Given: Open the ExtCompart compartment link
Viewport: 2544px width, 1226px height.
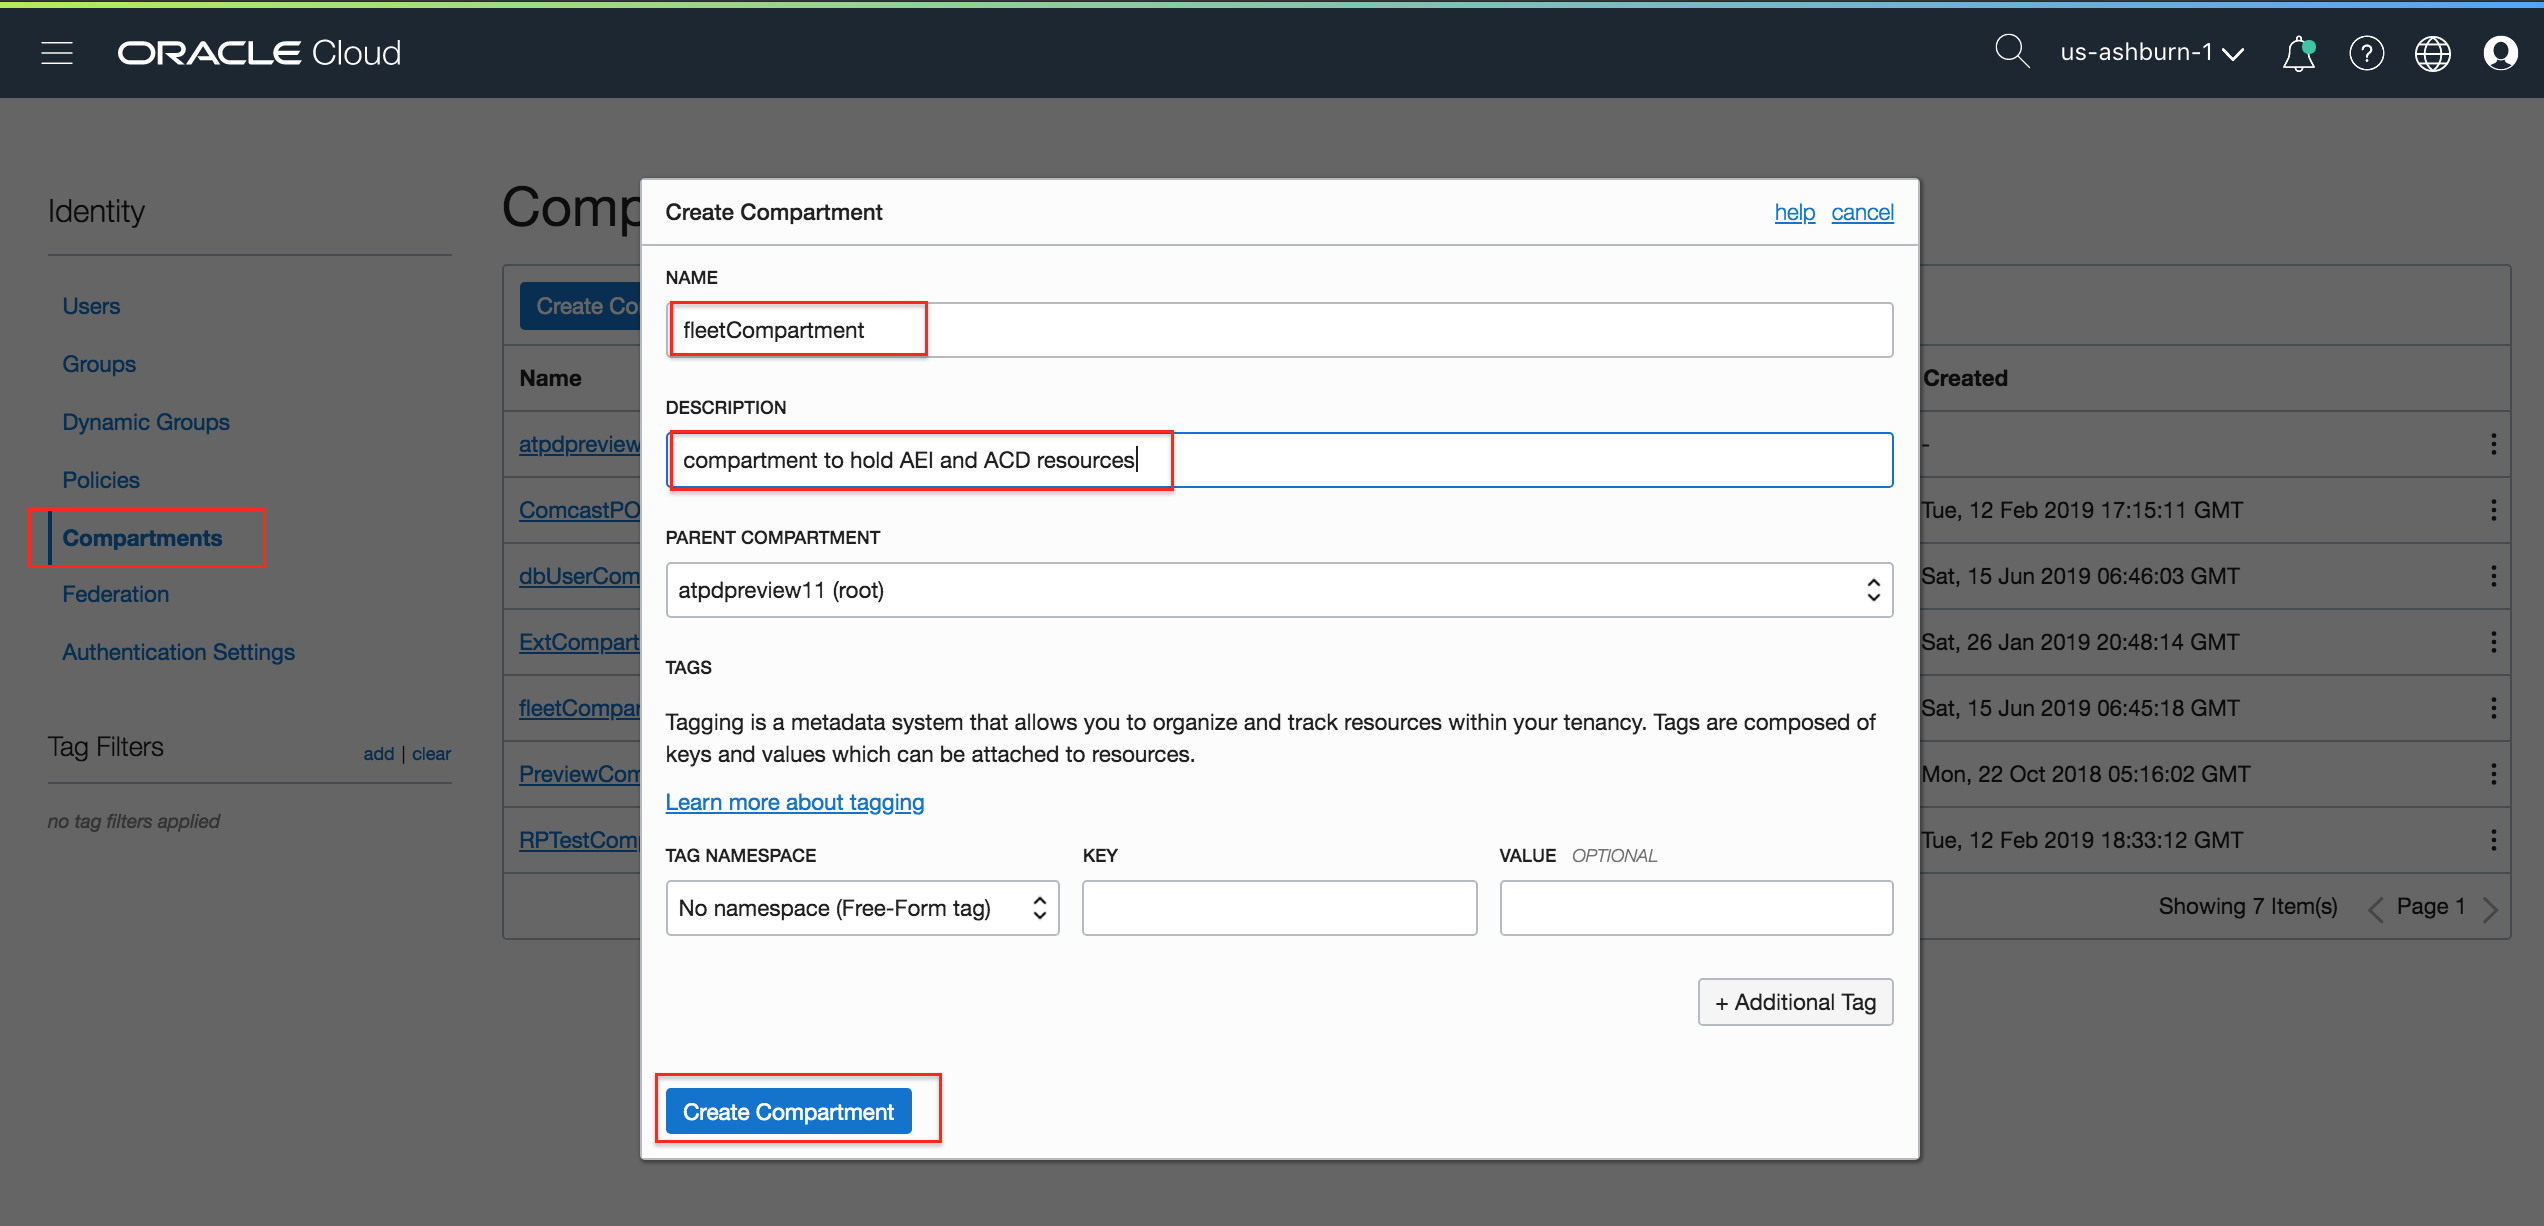Looking at the screenshot, I should tap(579, 642).
